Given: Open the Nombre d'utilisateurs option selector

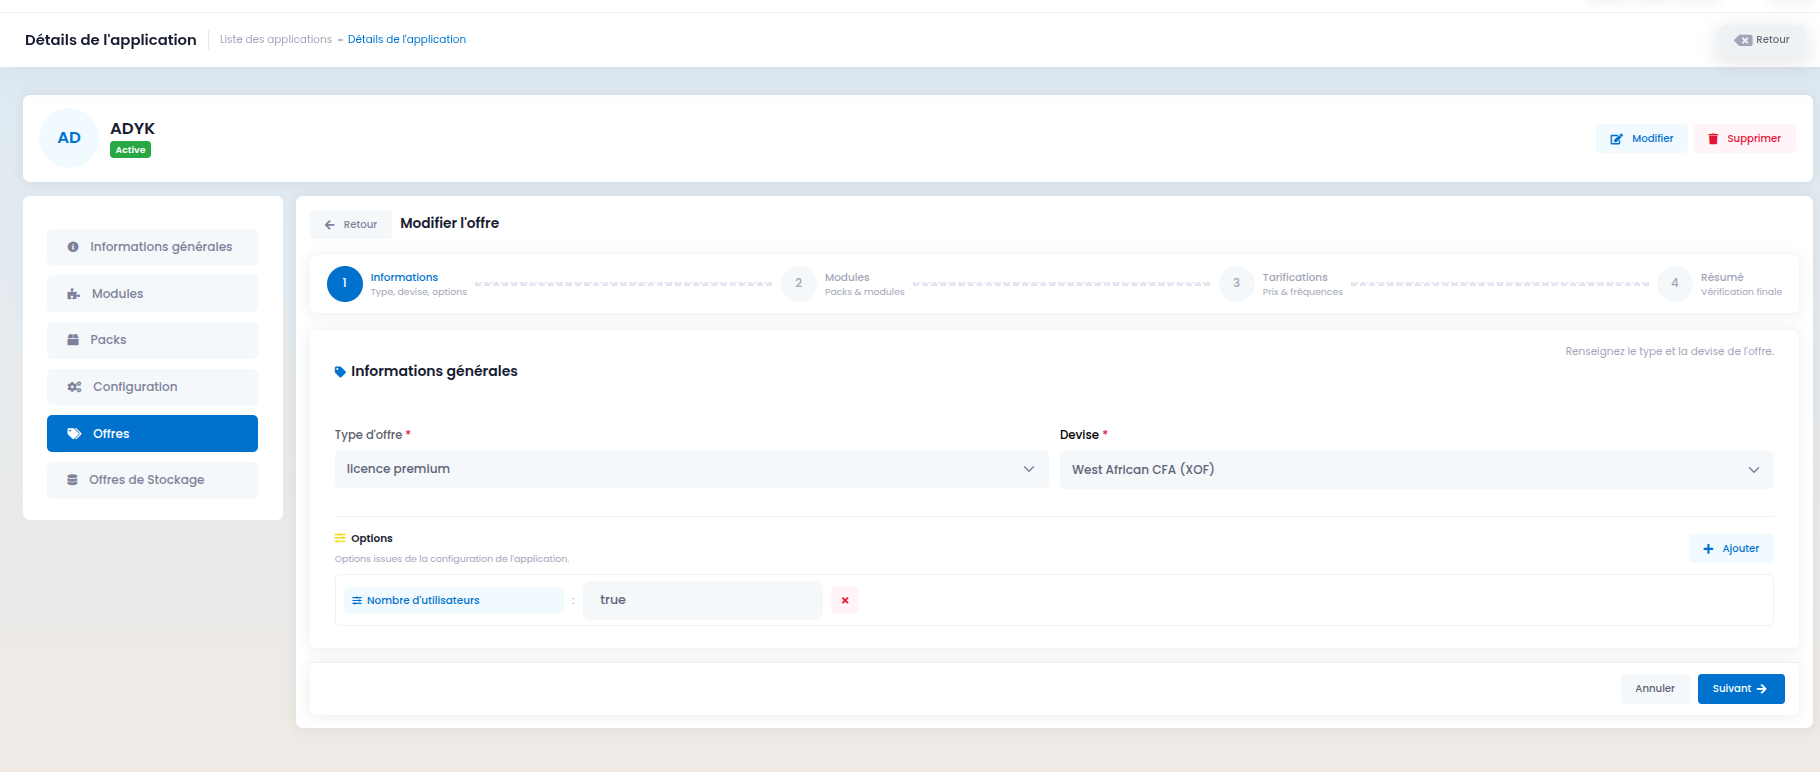Looking at the screenshot, I should point(454,600).
